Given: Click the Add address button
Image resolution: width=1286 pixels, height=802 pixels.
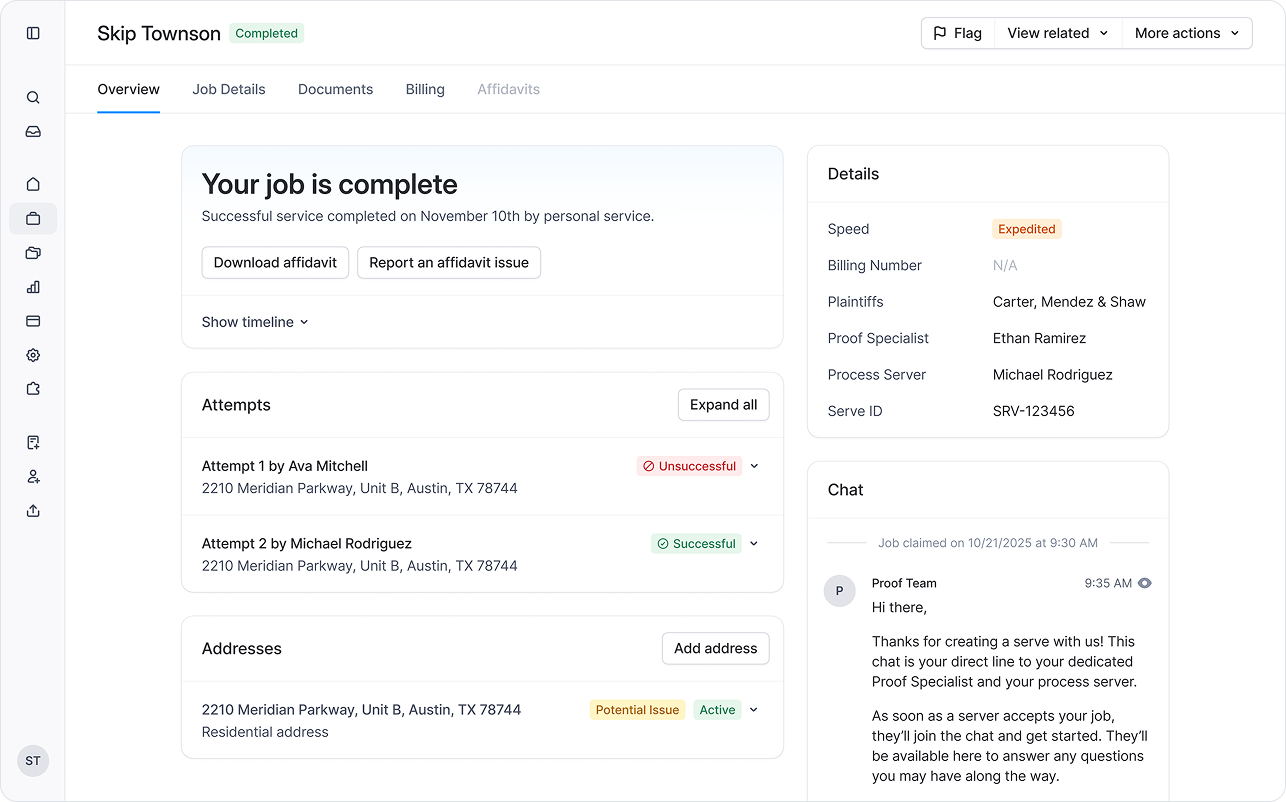Looking at the screenshot, I should pos(715,648).
